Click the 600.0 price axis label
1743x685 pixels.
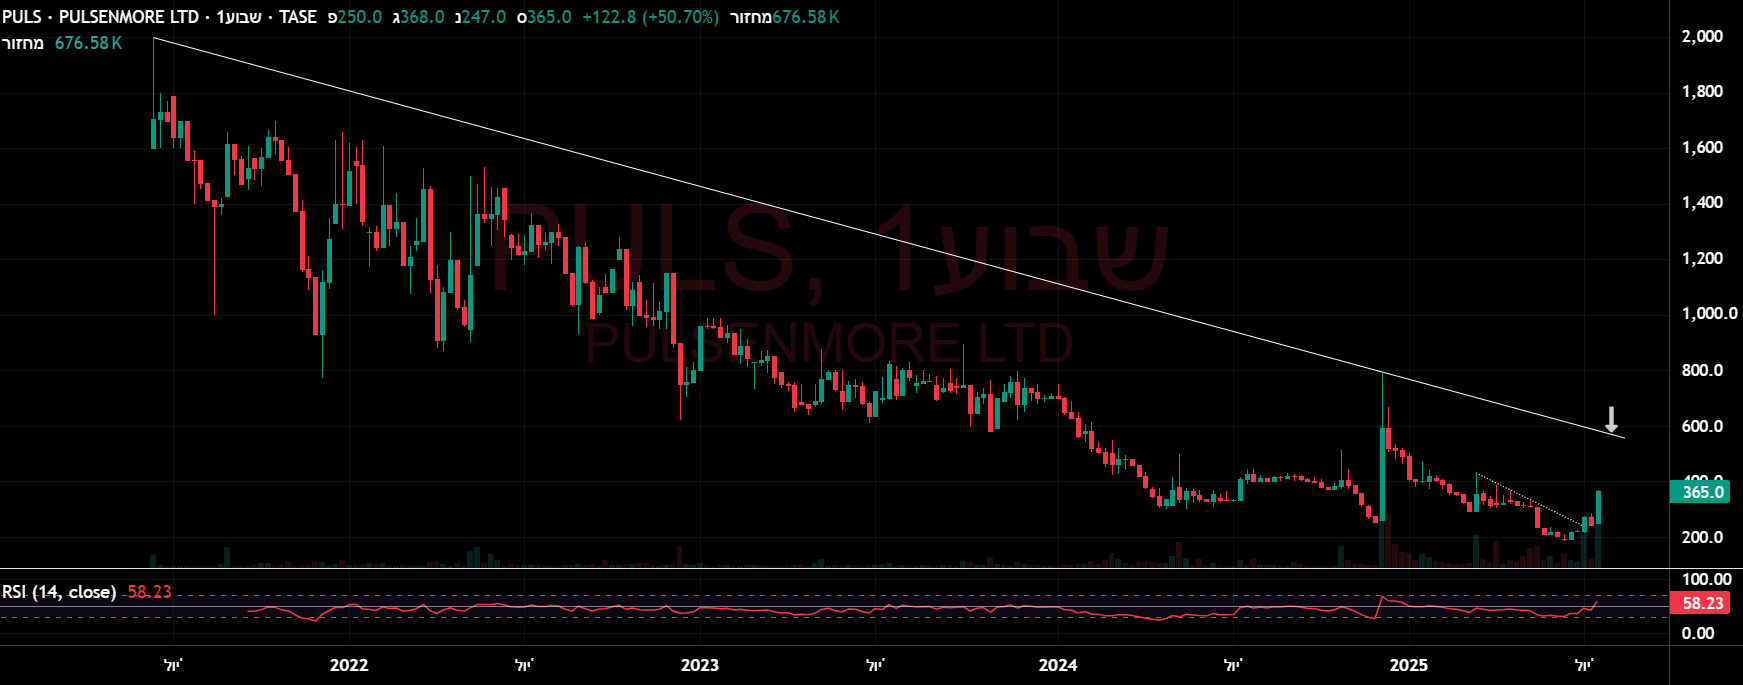pyautogui.click(x=1702, y=426)
